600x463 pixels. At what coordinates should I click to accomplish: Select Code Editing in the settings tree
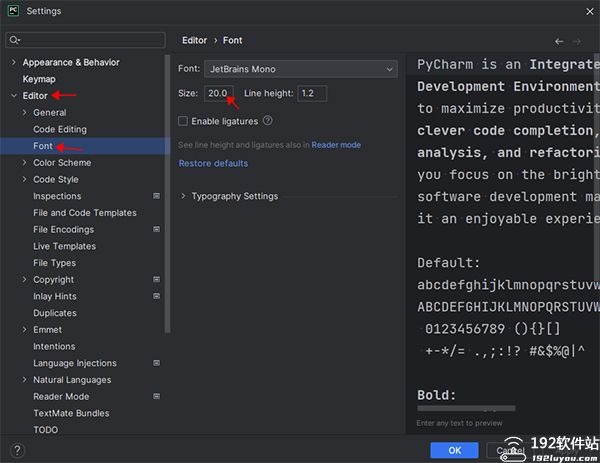[60, 129]
